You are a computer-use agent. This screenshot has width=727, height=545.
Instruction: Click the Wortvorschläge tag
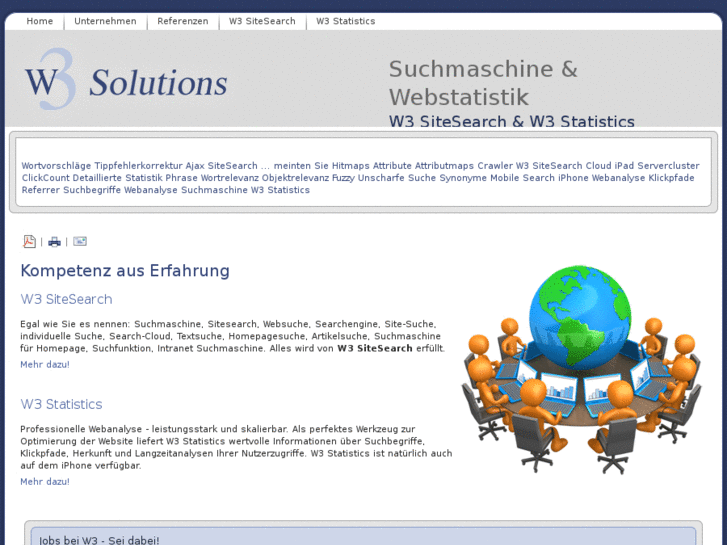point(56,166)
